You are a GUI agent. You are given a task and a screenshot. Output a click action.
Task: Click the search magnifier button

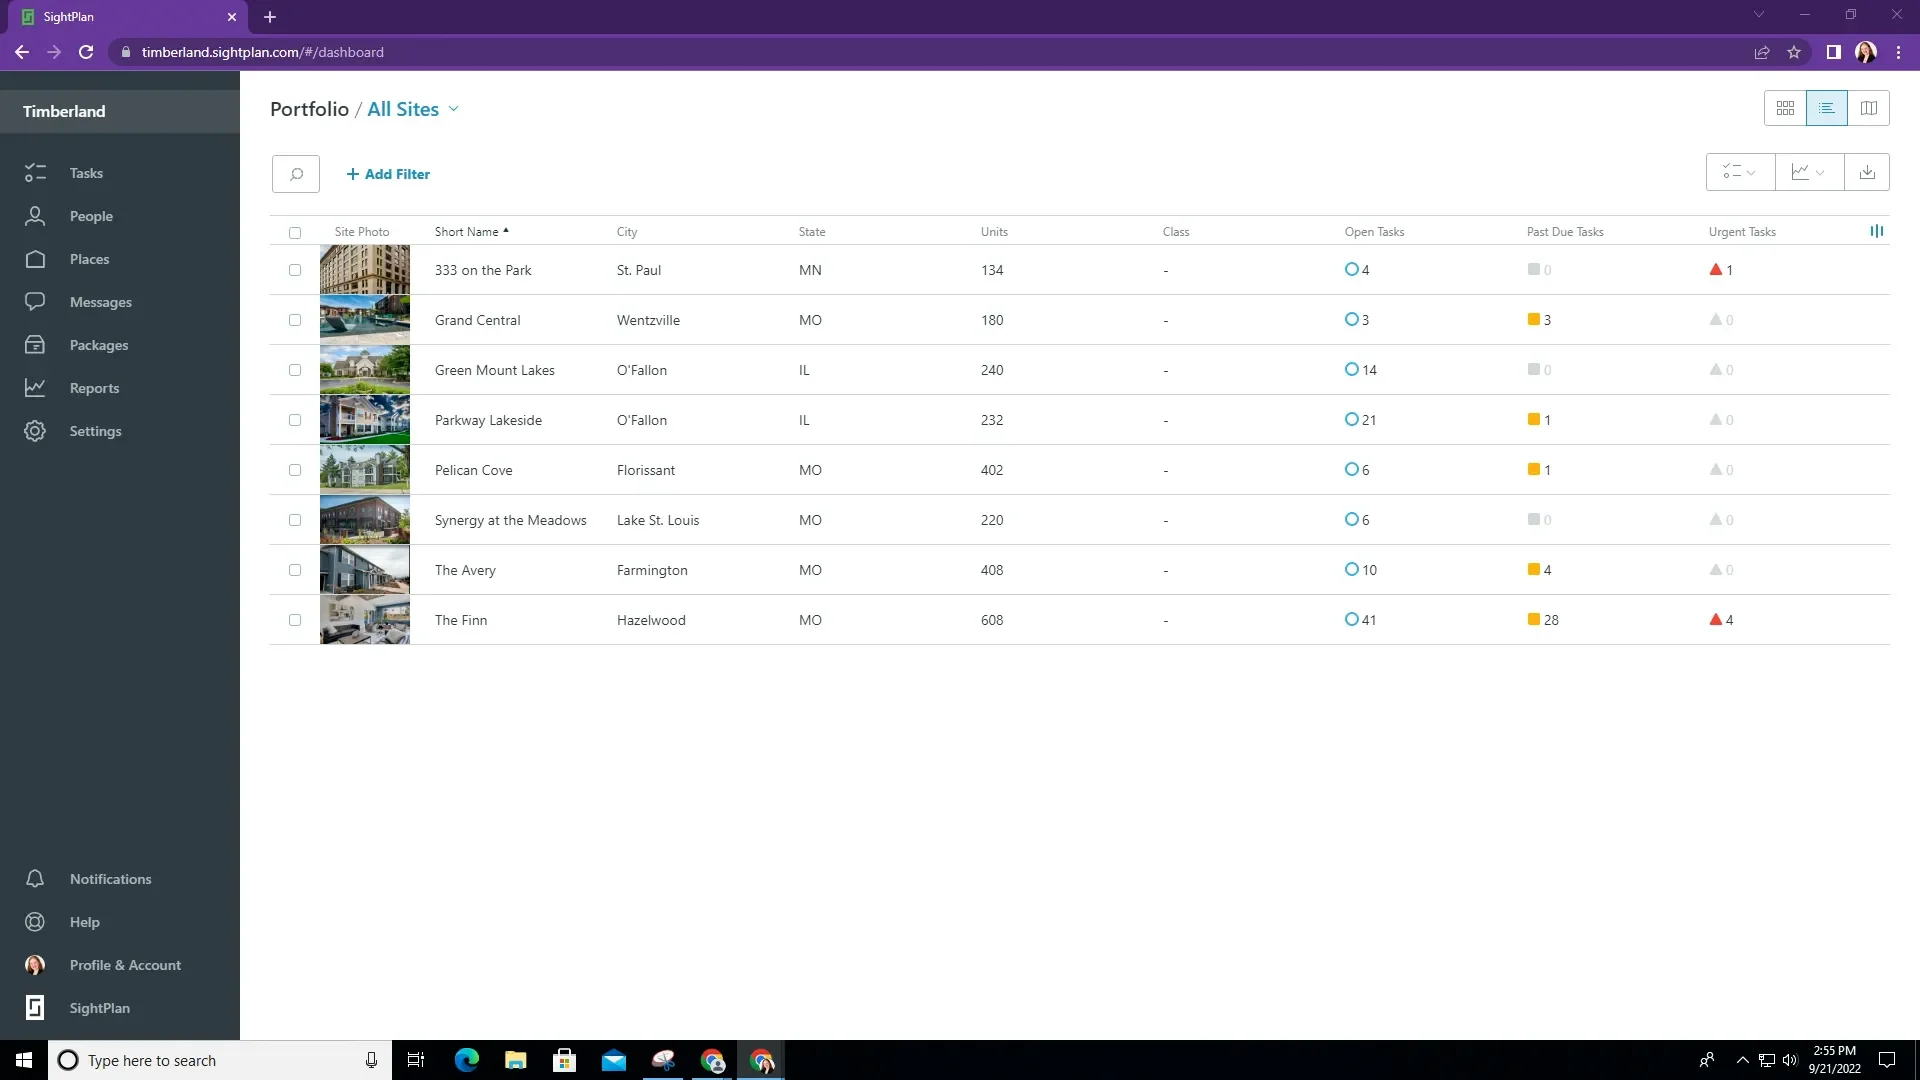[296, 174]
